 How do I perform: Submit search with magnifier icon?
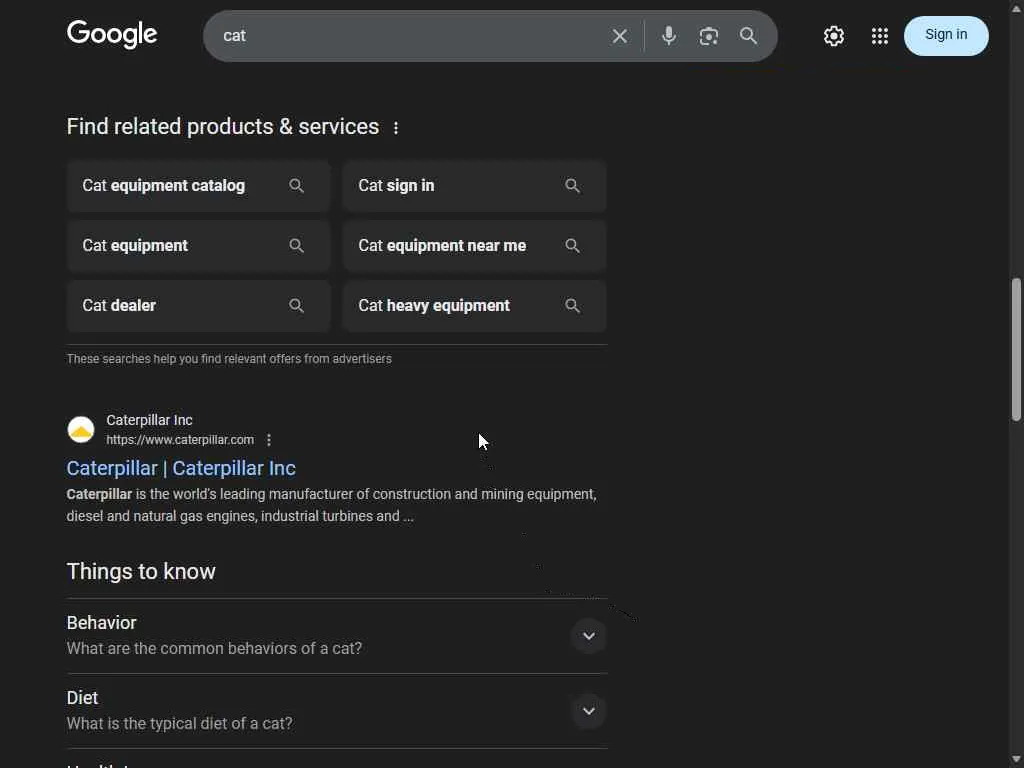[748, 36]
